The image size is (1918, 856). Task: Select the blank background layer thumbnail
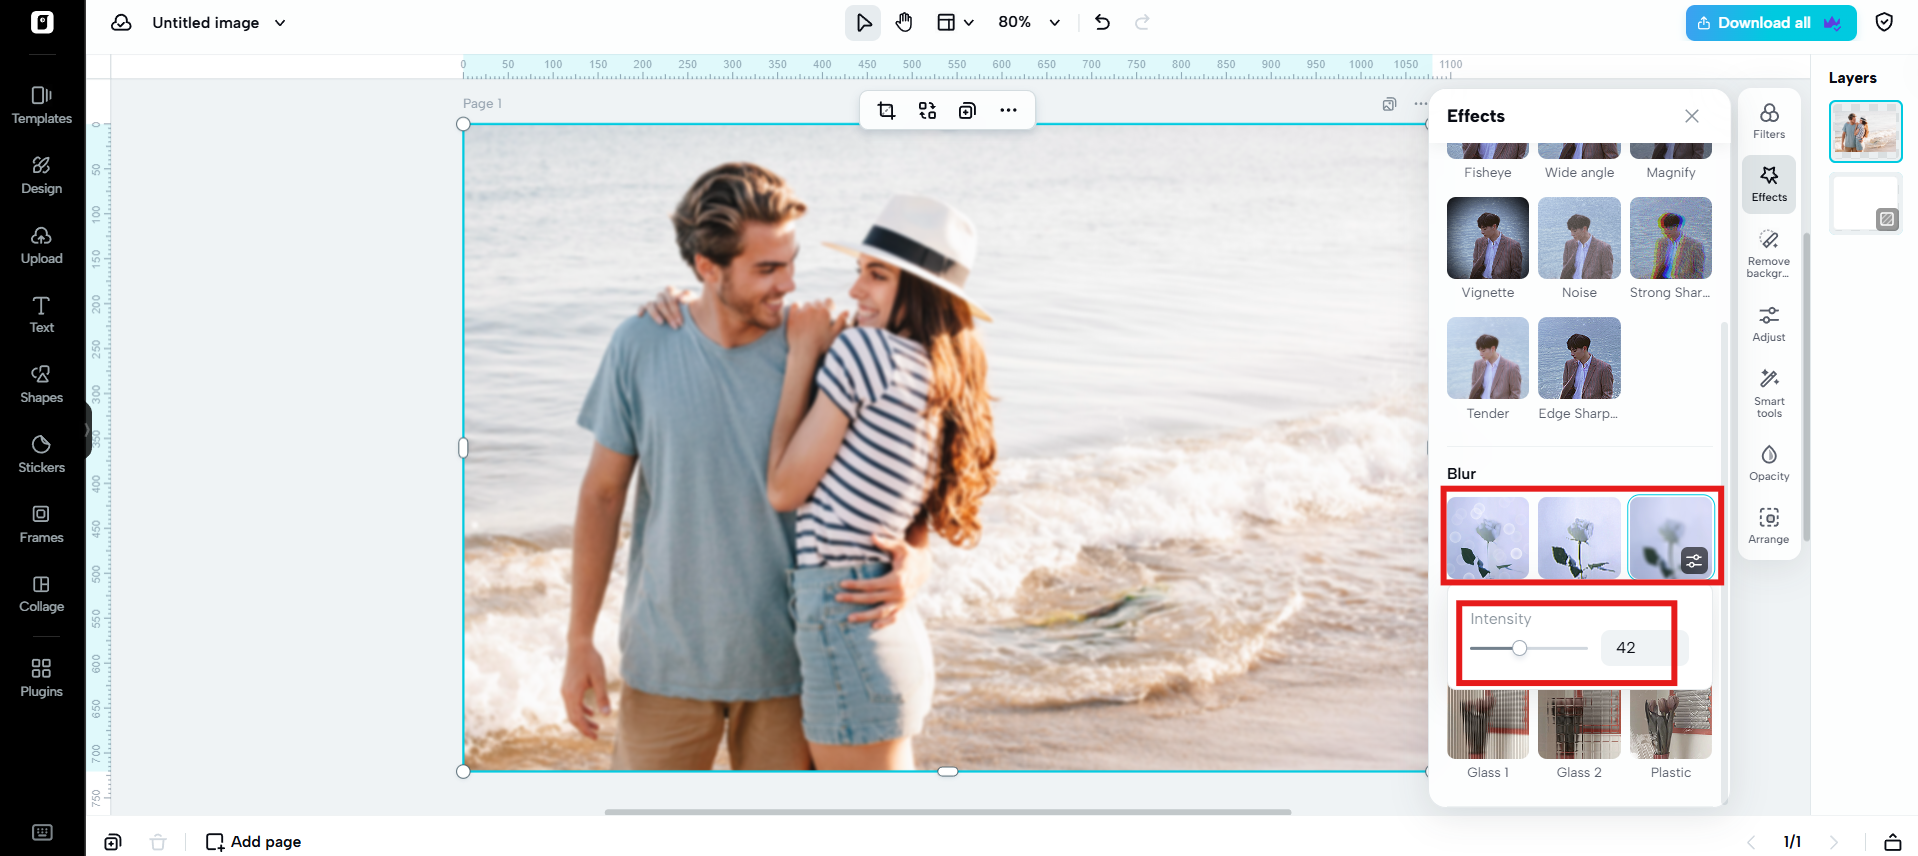click(1865, 204)
